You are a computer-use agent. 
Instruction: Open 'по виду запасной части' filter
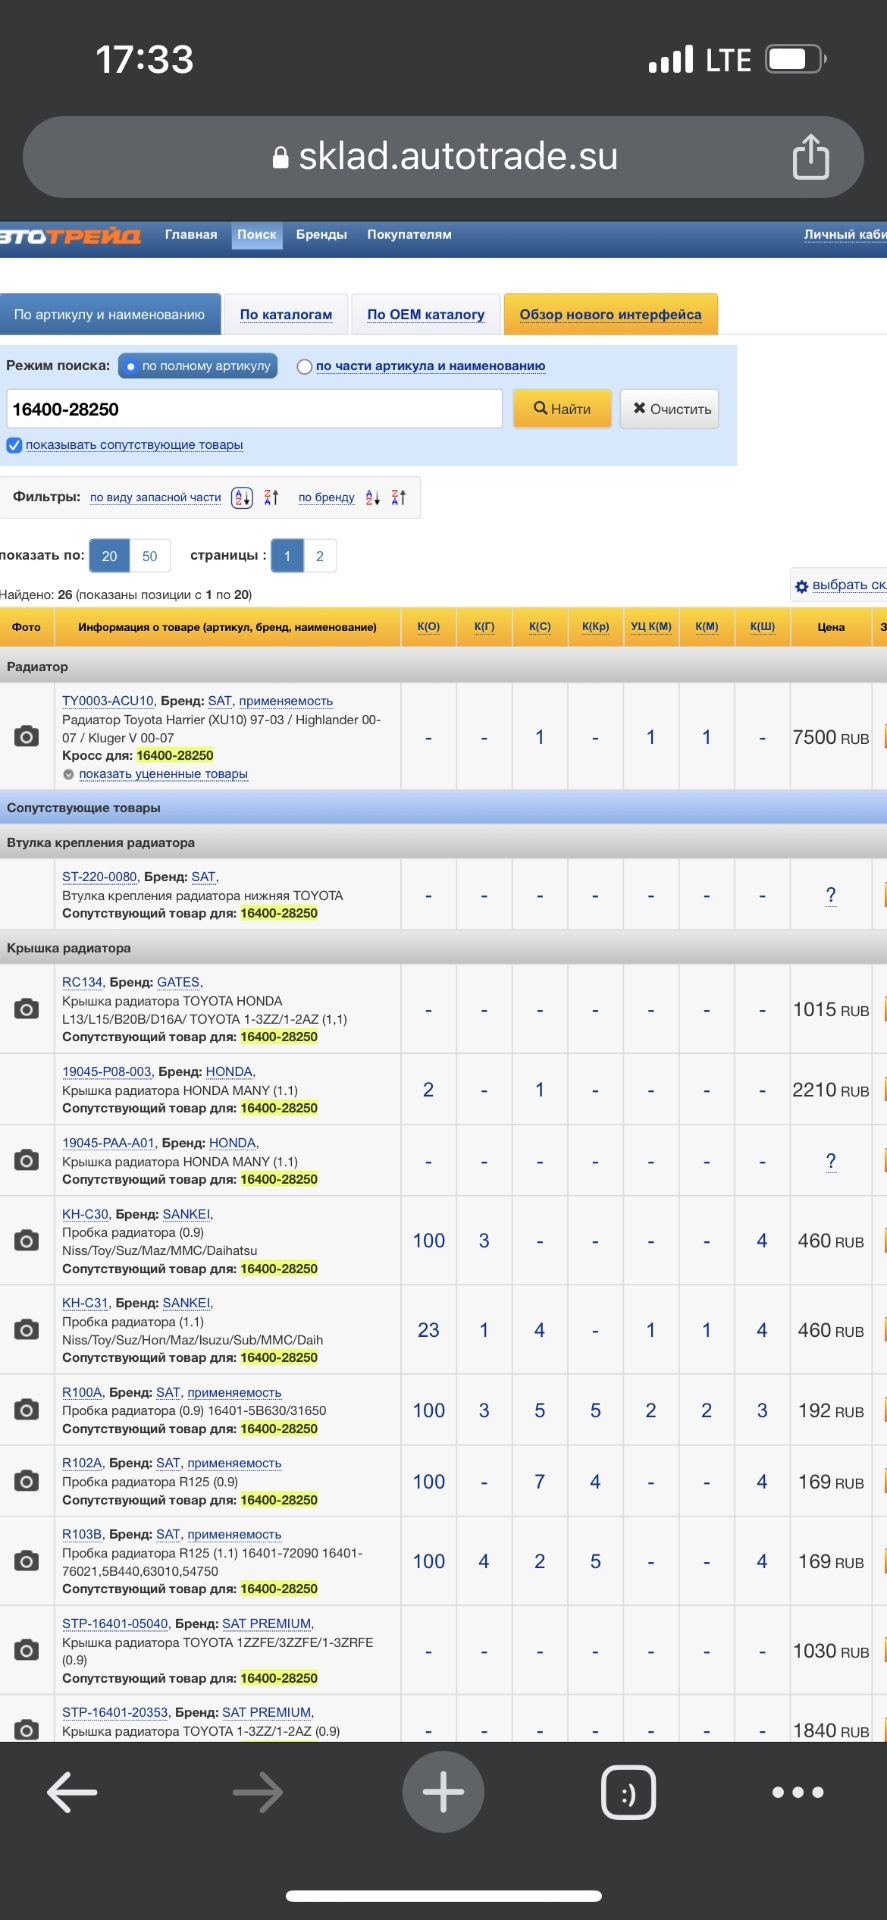(155, 498)
